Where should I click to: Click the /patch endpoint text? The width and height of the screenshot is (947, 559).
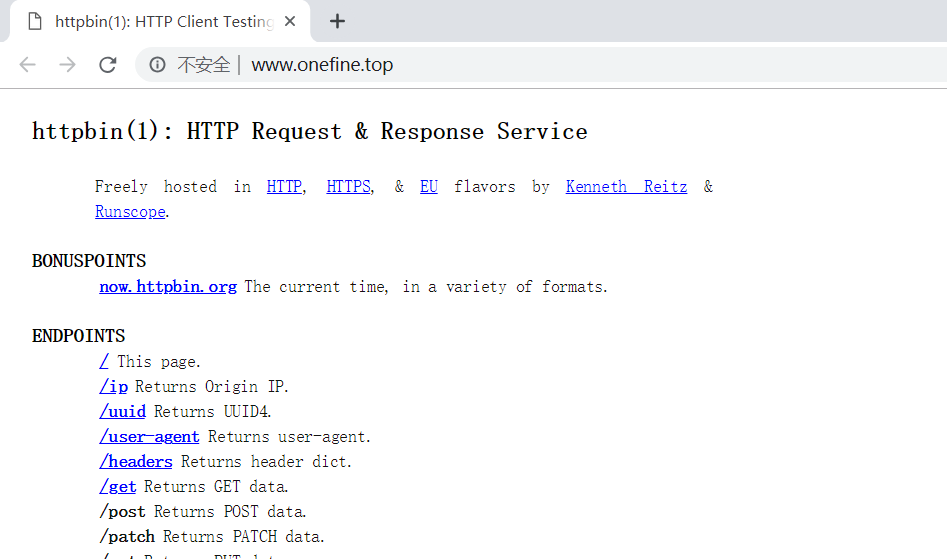(x=127, y=537)
